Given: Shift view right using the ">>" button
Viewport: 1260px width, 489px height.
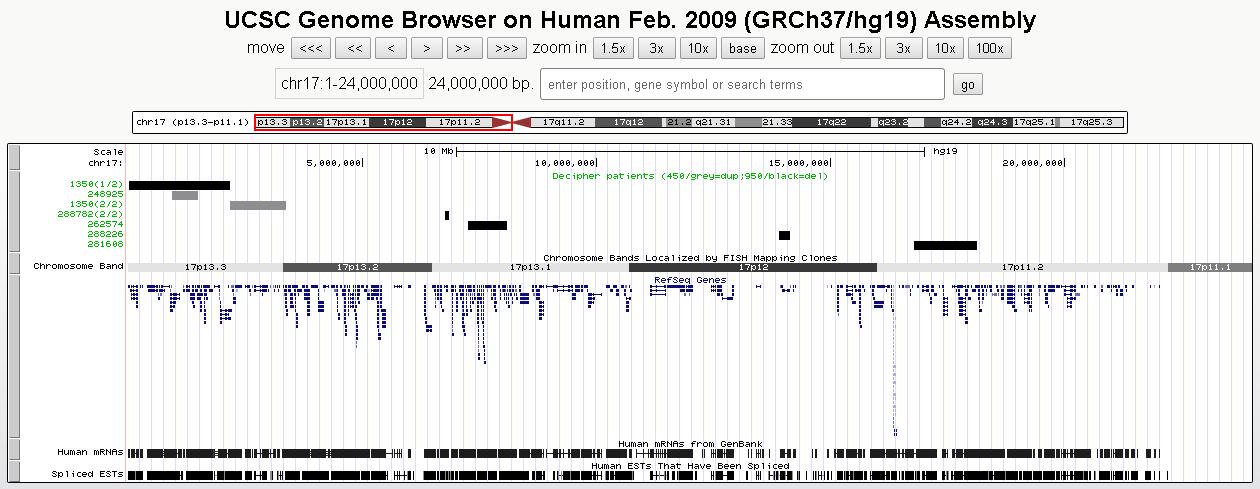Looking at the screenshot, I should pos(461,48).
